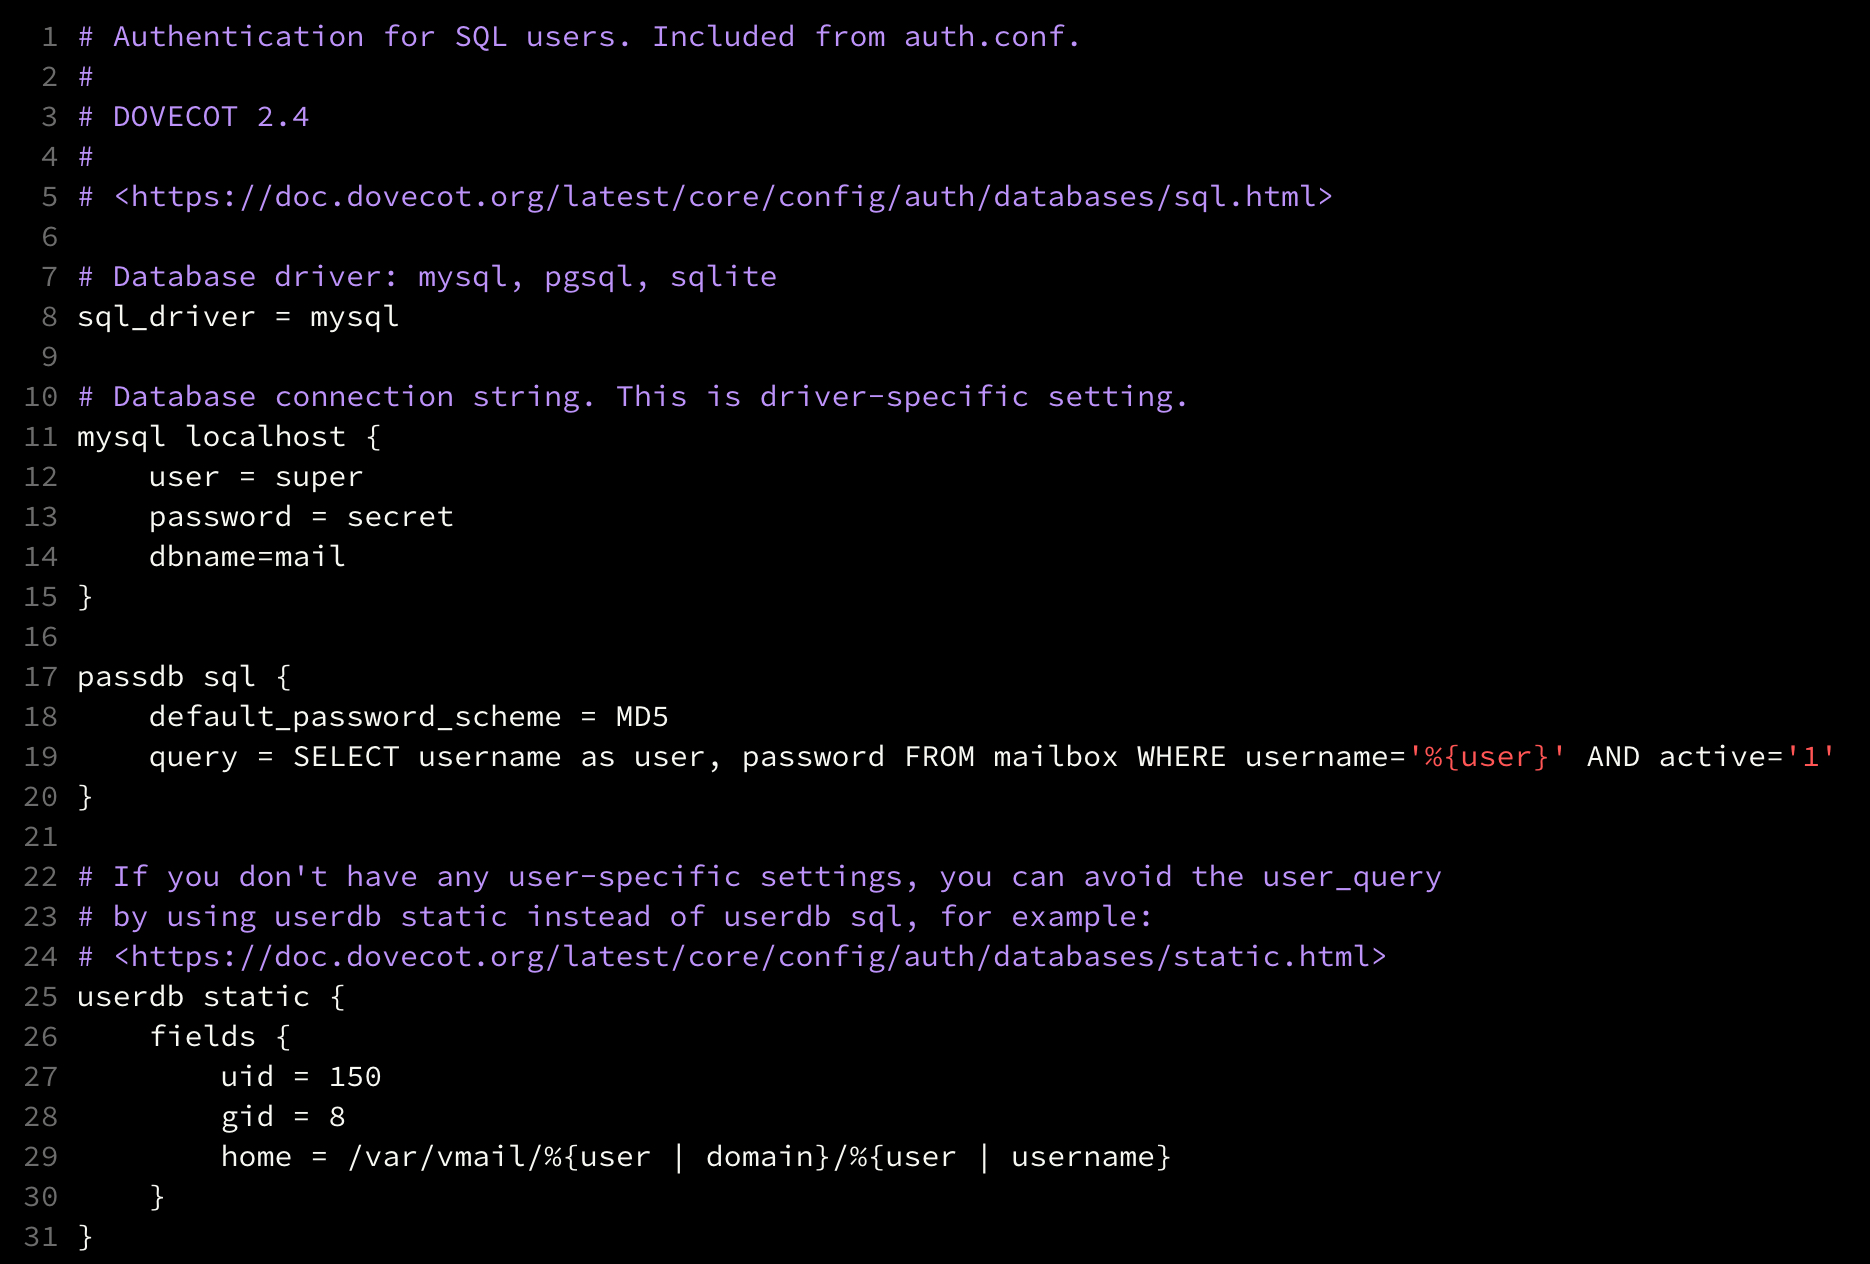Click line number 25 in the gutter
Screen dimensions: 1870x1264
click(x=41, y=997)
